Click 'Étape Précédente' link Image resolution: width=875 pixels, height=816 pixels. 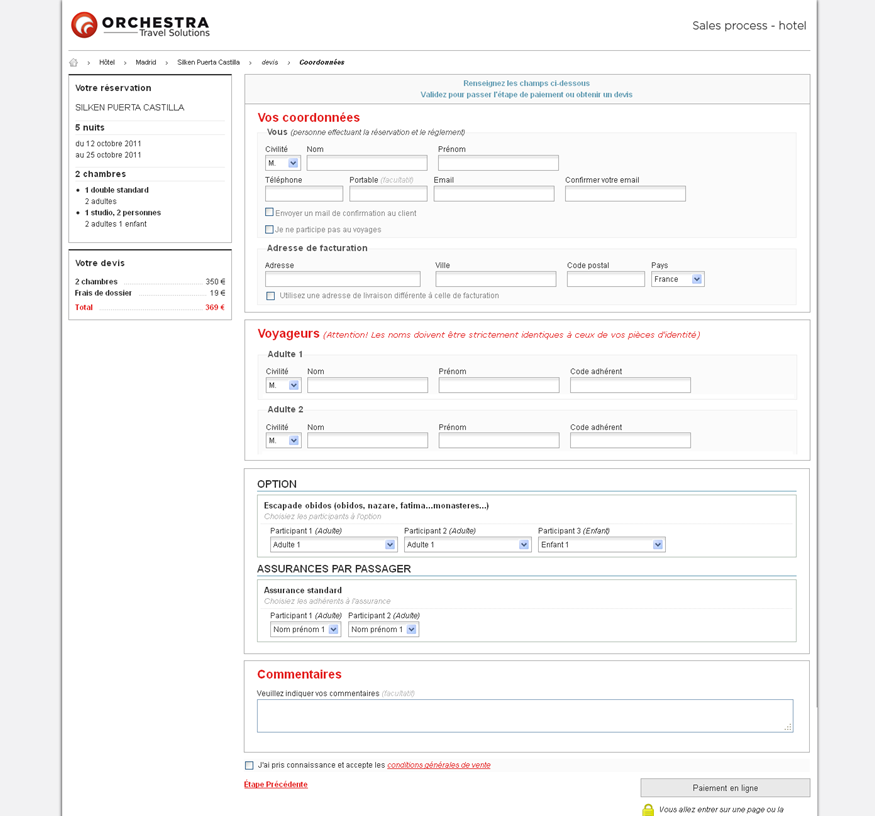pyautogui.click(x=276, y=785)
